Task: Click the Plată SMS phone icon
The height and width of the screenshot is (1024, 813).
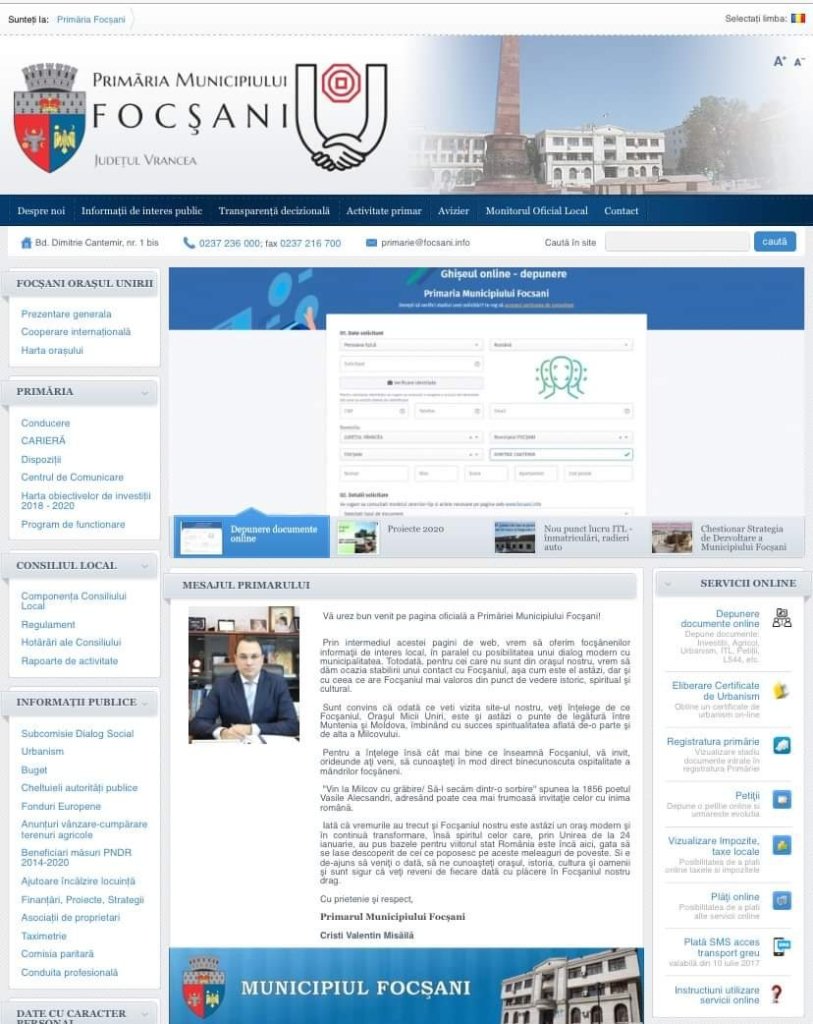Action: pos(781,946)
